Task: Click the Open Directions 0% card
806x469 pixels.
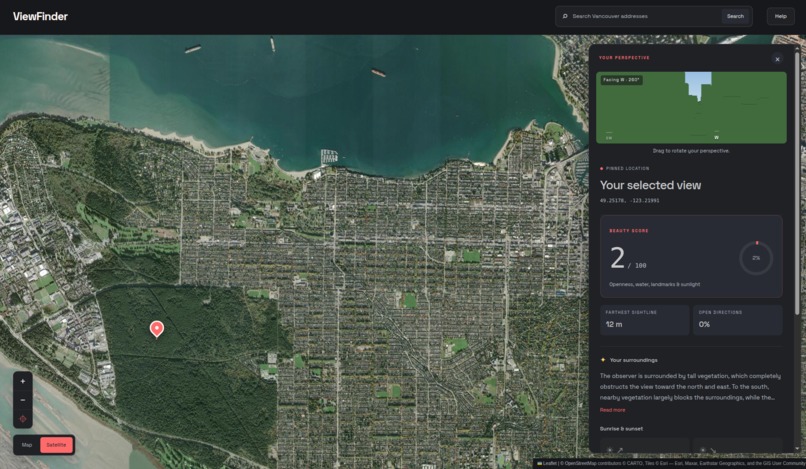Action: click(x=738, y=320)
